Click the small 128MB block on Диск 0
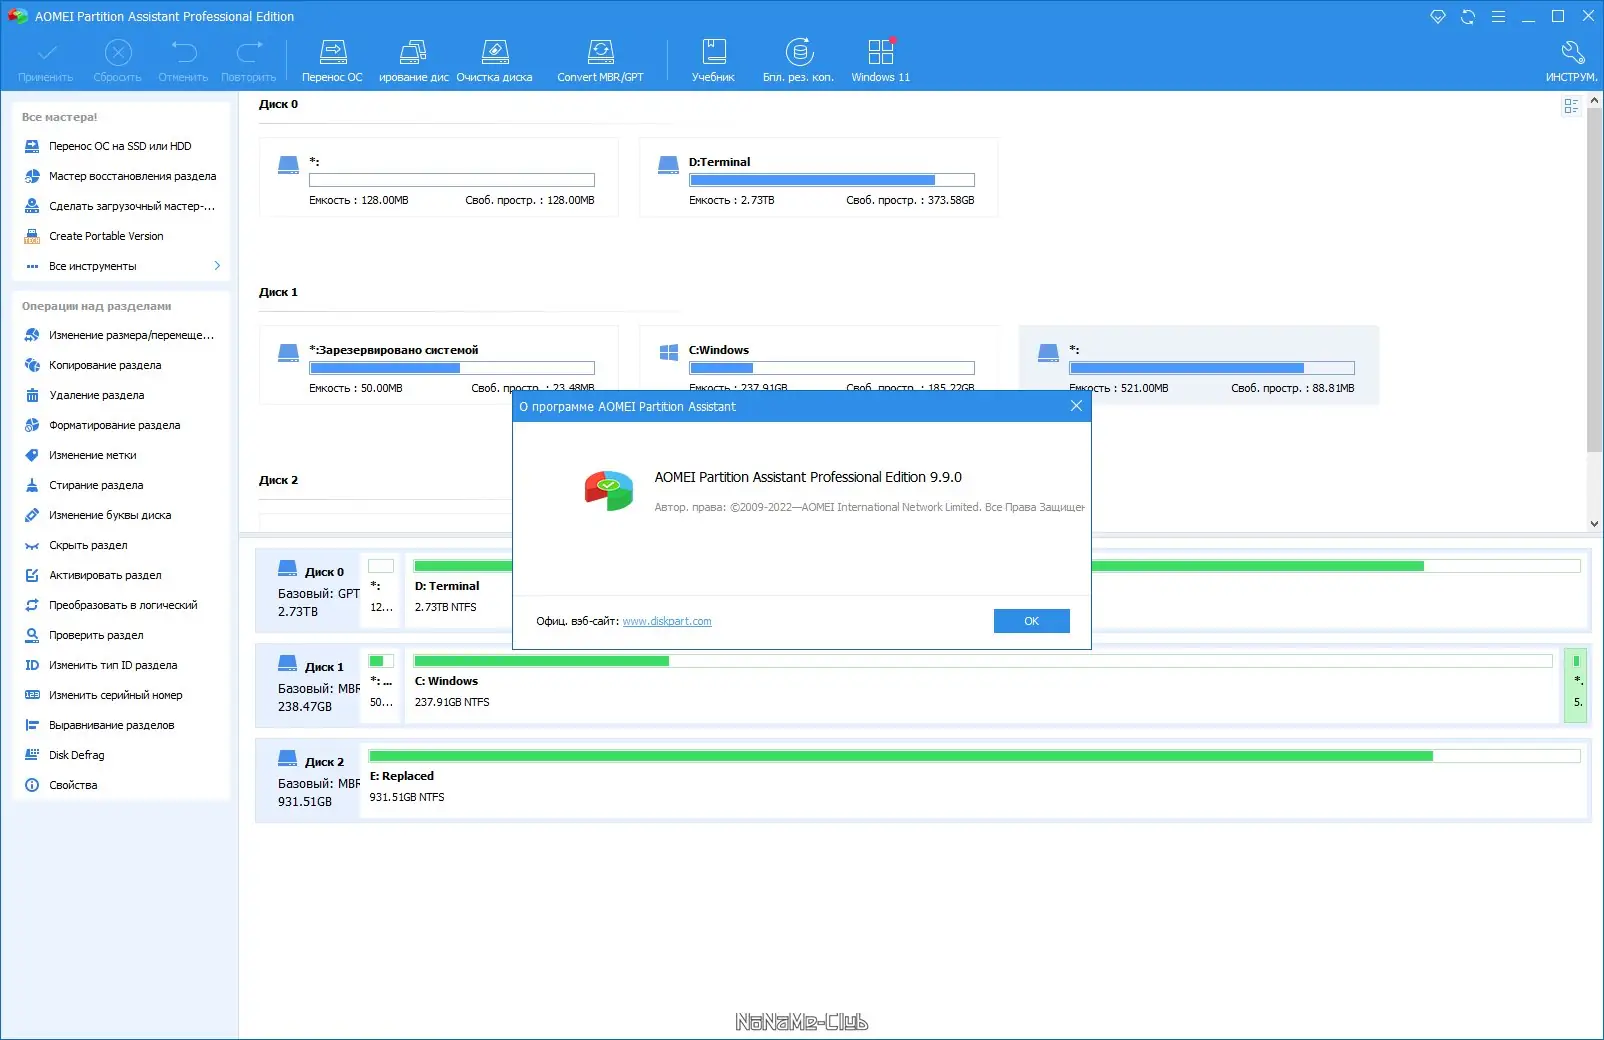This screenshot has height=1040, width=1604. pos(381,589)
